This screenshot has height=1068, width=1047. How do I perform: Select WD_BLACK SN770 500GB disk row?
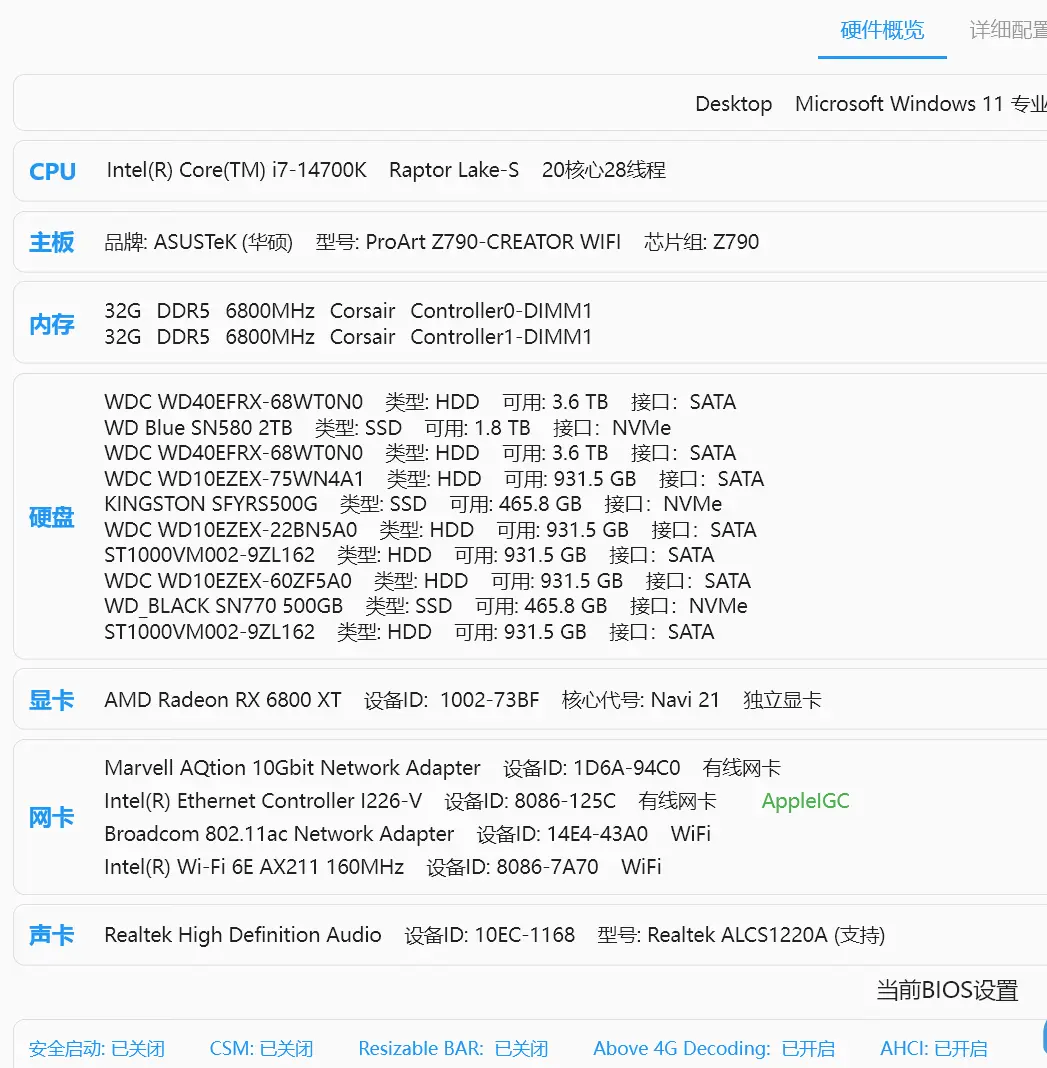(x=426, y=606)
